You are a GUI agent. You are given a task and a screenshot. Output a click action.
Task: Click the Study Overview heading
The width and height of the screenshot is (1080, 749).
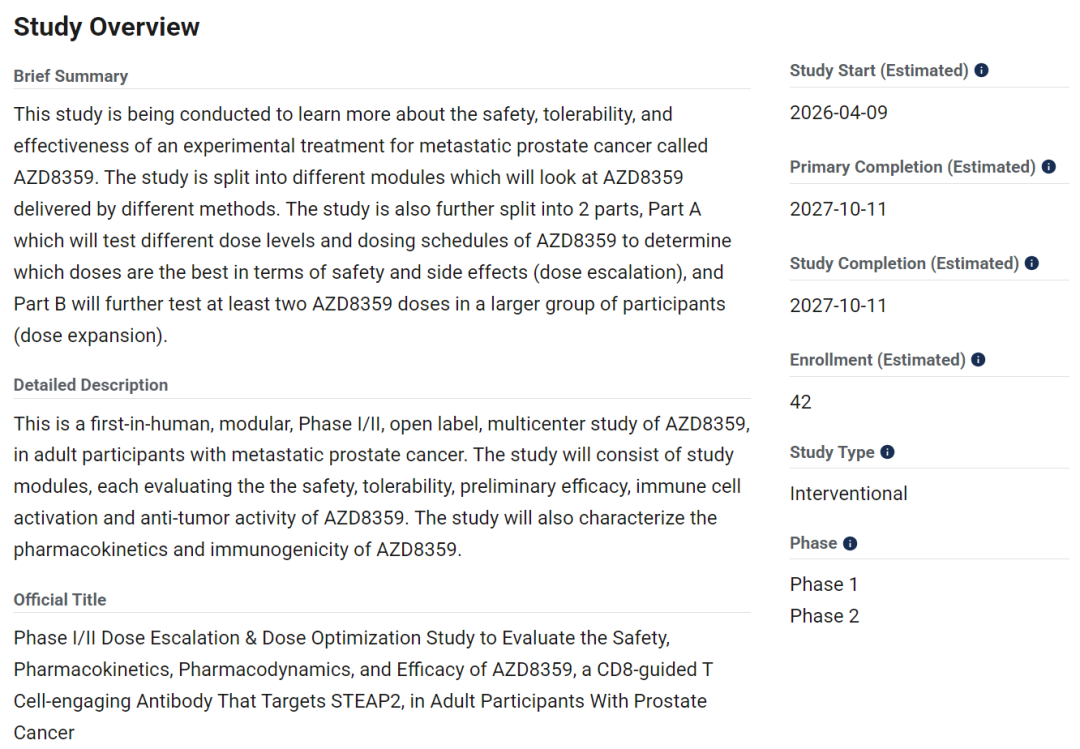click(107, 27)
